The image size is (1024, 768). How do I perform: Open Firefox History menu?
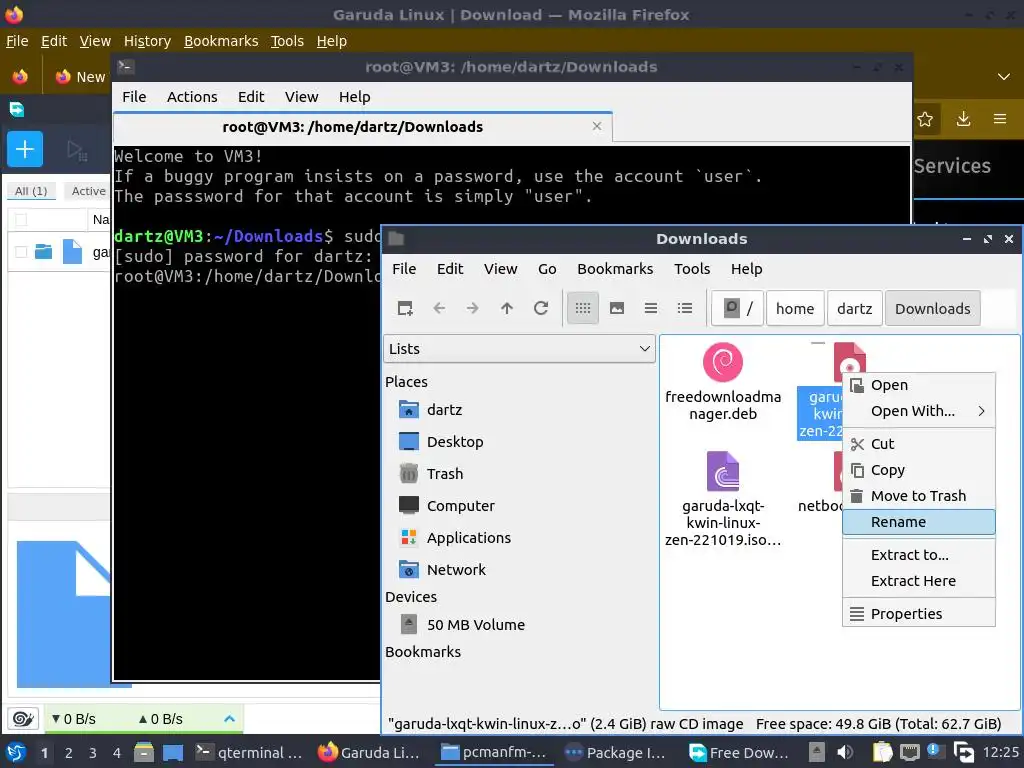[x=147, y=41]
